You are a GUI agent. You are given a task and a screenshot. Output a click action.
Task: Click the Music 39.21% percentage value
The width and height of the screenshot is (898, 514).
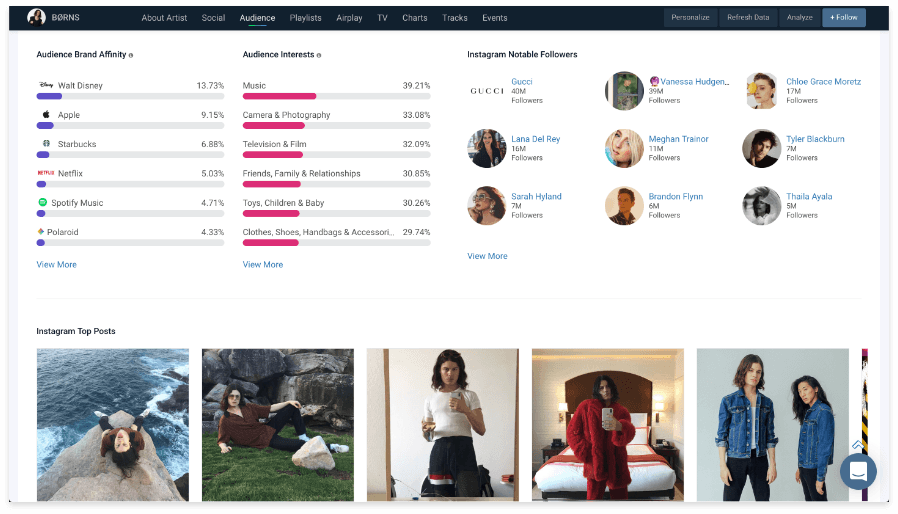click(x=416, y=85)
